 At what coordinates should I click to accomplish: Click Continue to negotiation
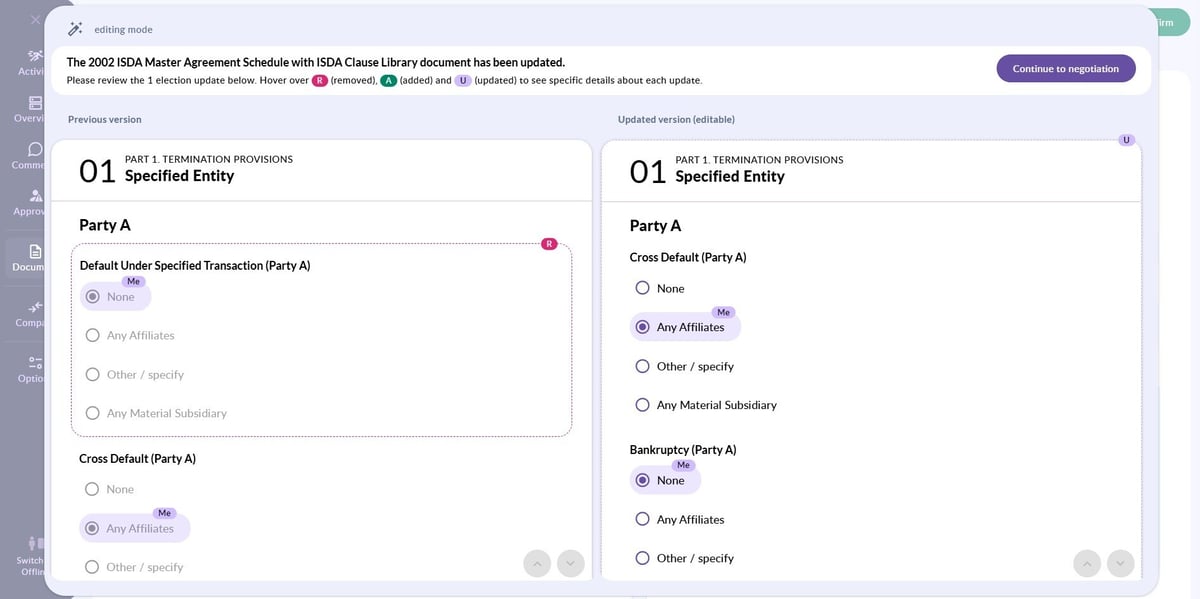(x=1066, y=68)
